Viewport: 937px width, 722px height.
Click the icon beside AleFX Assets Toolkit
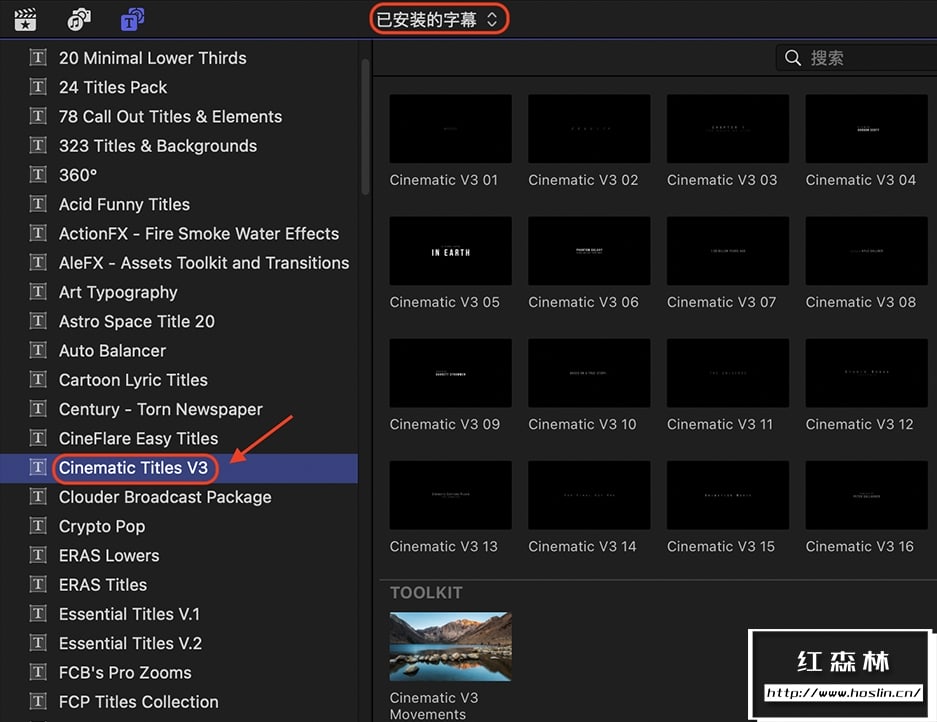pyautogui.click(x=38, y=262)
